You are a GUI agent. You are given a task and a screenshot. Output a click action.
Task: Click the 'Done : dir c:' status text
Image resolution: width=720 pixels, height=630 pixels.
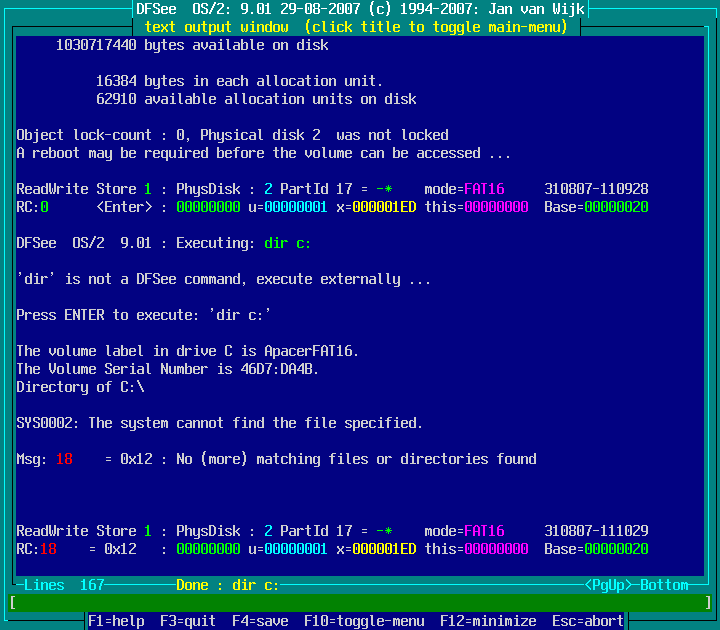(x=228, y=585)
